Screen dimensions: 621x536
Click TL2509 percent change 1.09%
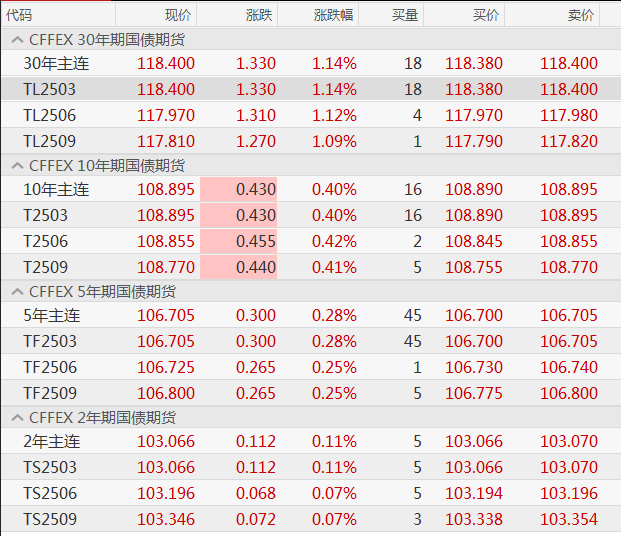coord(334,141)
